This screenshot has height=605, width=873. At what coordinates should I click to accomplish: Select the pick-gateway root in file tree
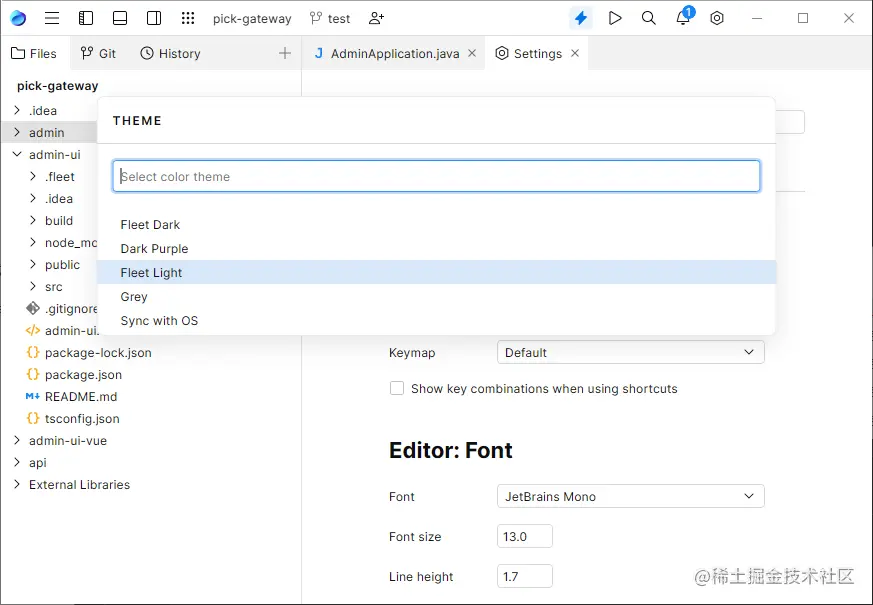click(x=58, y=86)
